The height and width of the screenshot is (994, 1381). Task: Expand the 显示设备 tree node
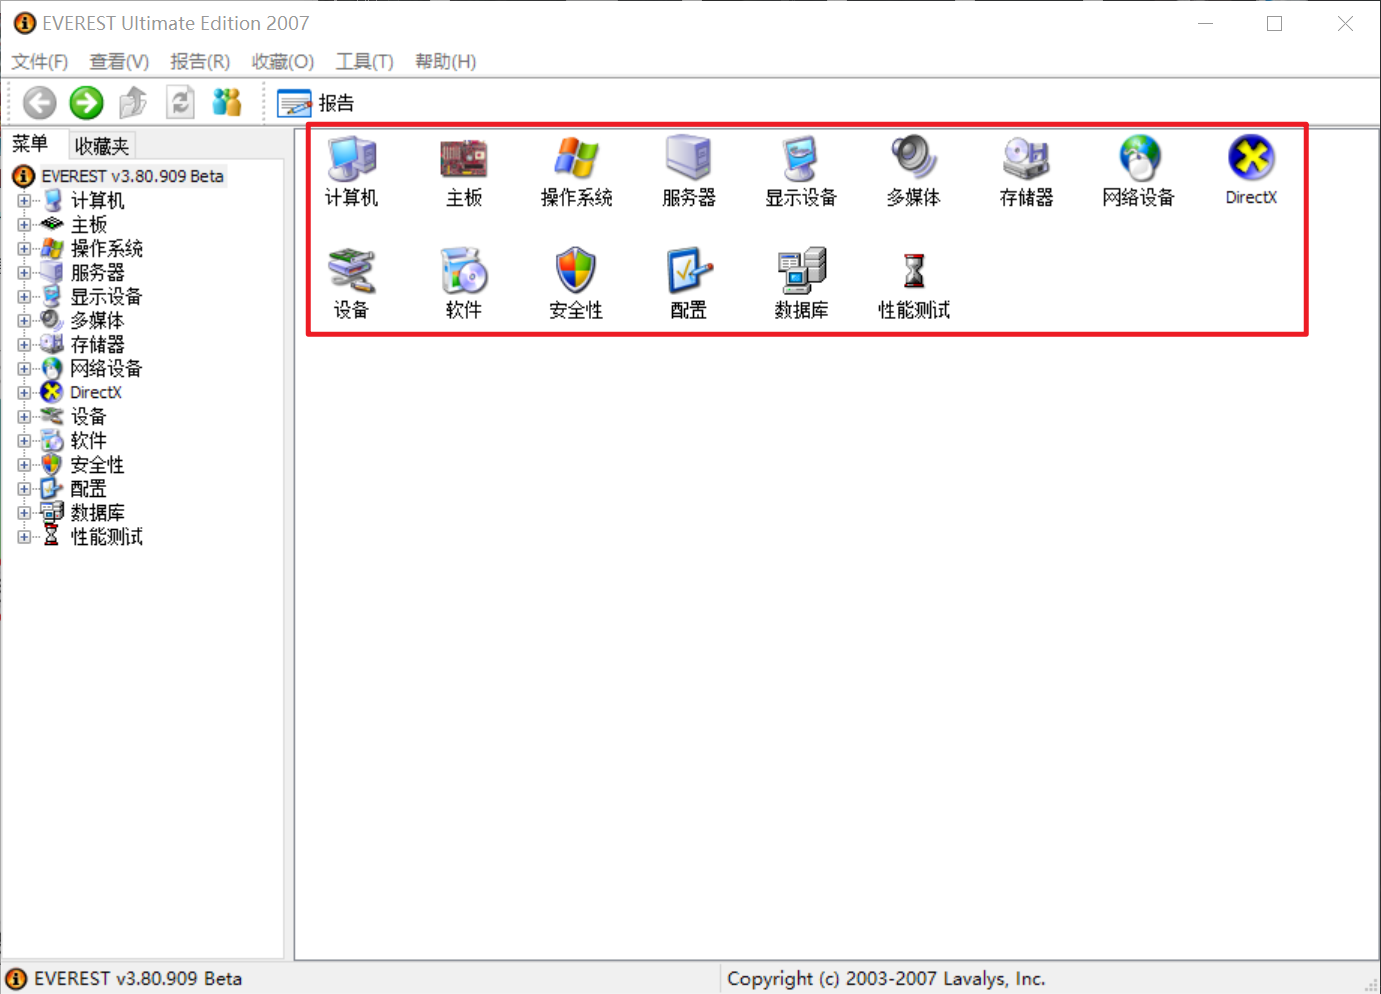pos(24,297)
